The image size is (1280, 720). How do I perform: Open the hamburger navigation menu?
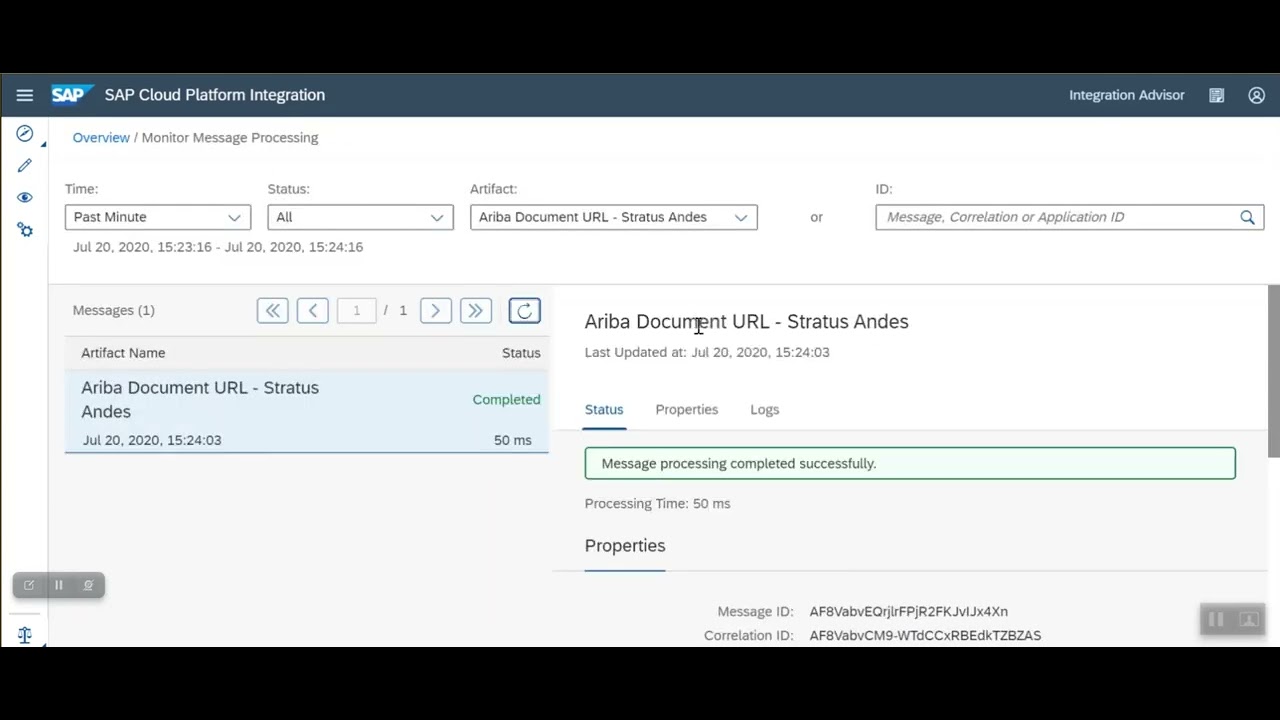click(25, 95)
